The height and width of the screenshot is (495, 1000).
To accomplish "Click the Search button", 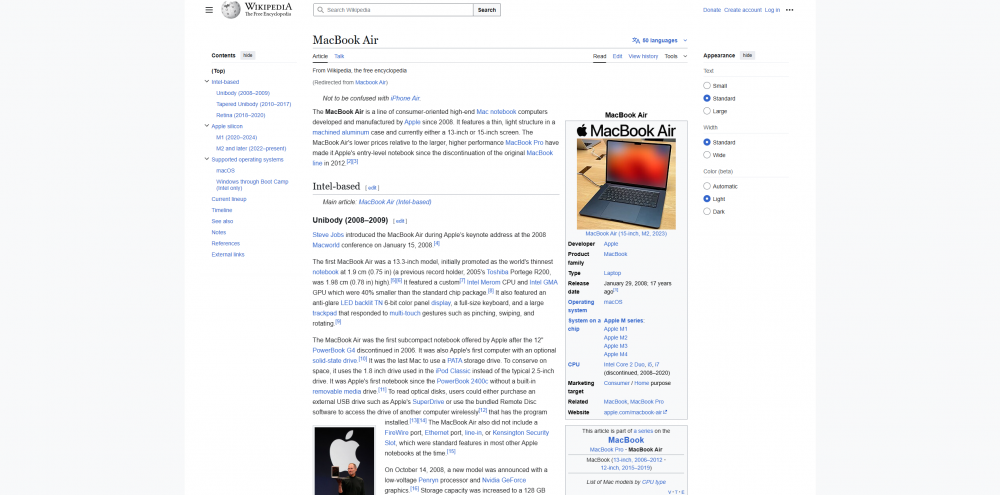I will [x=487, y=10].
